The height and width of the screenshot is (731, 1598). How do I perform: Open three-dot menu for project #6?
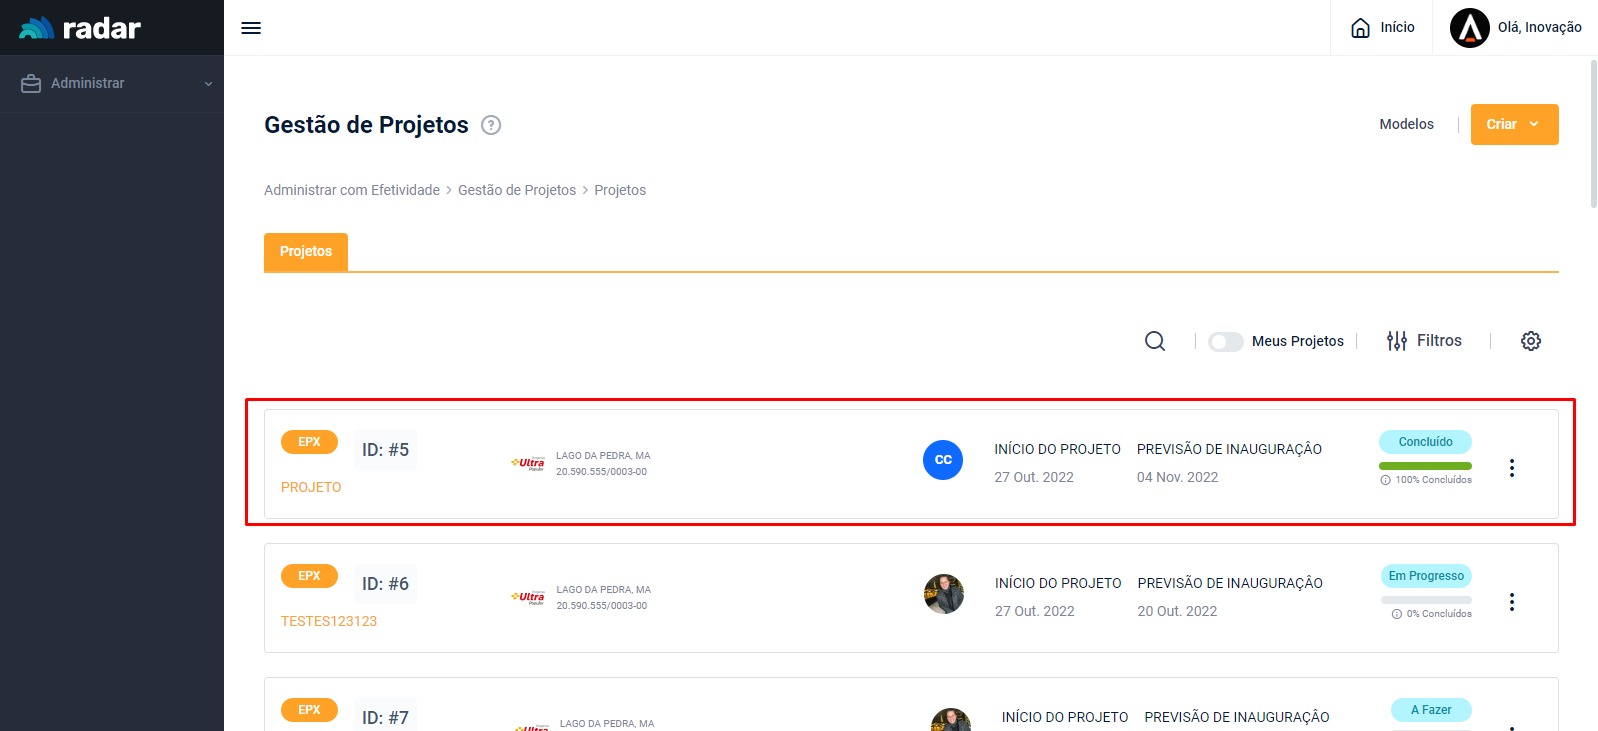[1511, 602]
